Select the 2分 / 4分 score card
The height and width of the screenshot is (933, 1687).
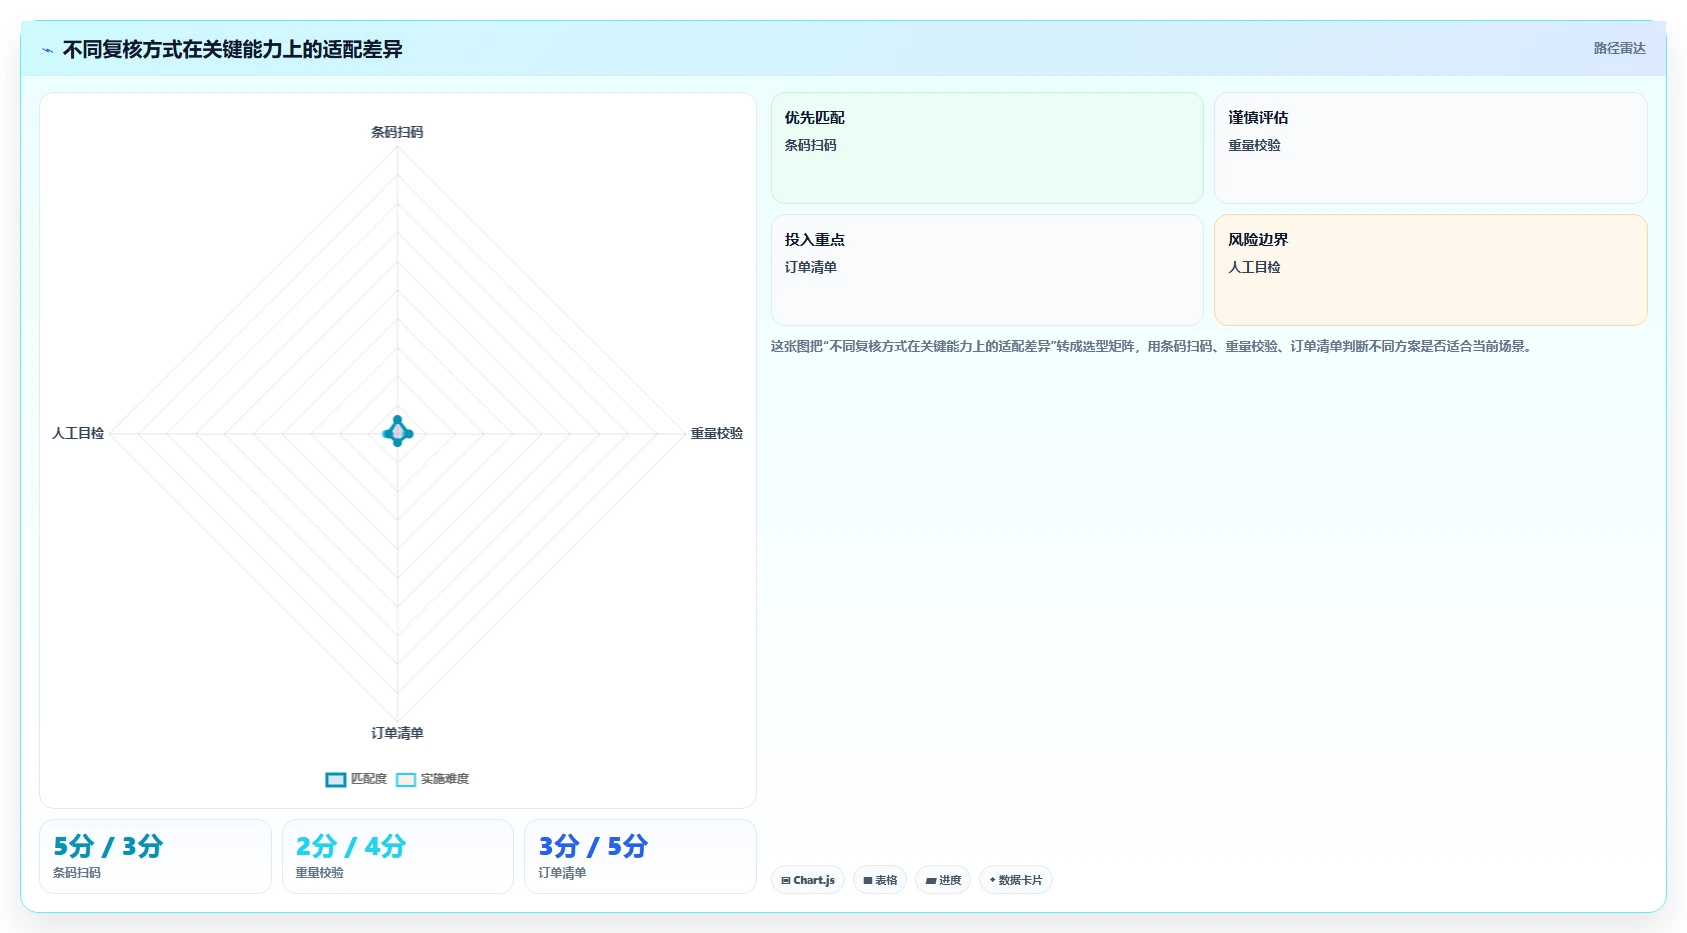click(x=398, y=856)
